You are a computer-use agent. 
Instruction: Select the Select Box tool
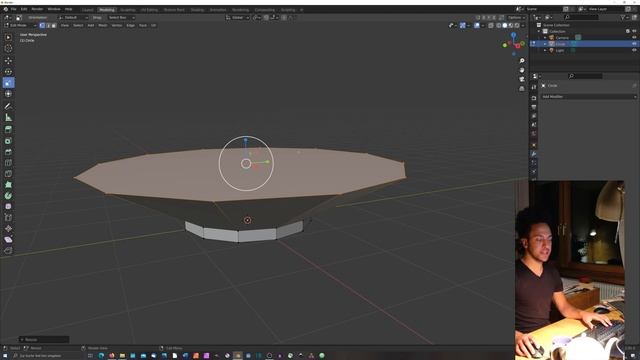pos(8,37)
